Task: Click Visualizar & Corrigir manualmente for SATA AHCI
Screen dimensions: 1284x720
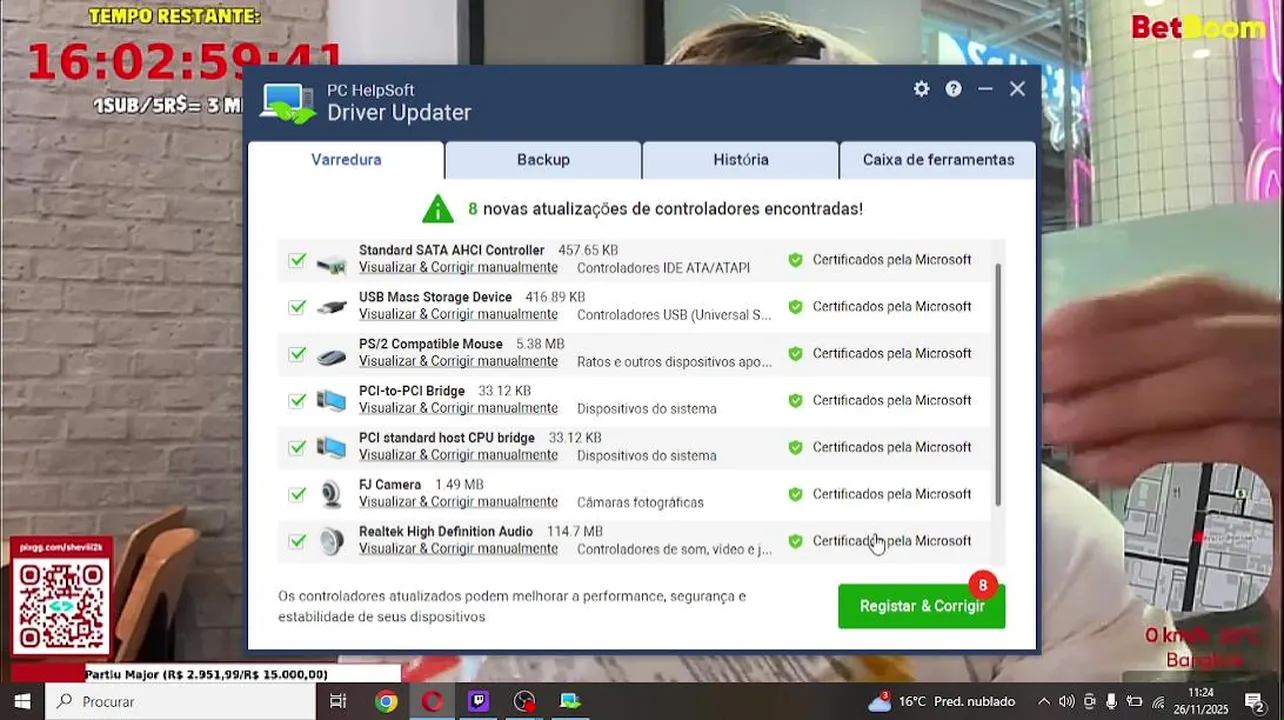Action: (458, 268)
